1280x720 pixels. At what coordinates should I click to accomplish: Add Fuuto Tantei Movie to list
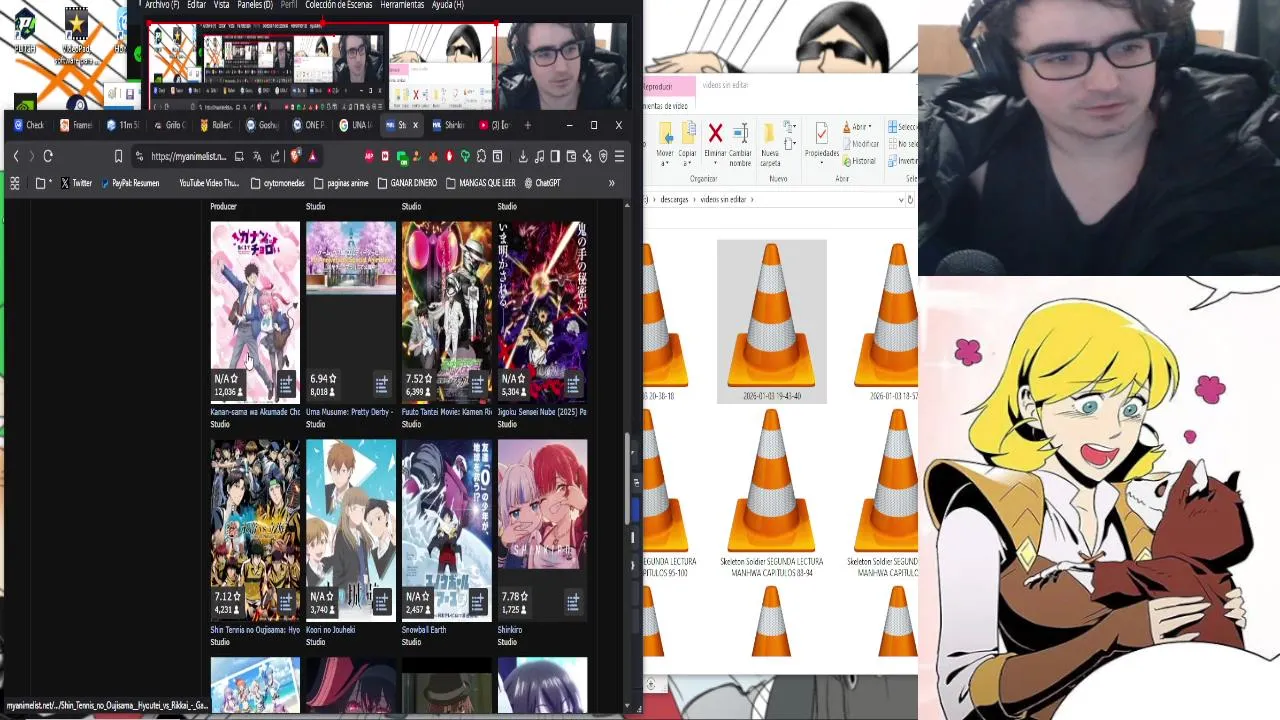[x=477, y=384]
